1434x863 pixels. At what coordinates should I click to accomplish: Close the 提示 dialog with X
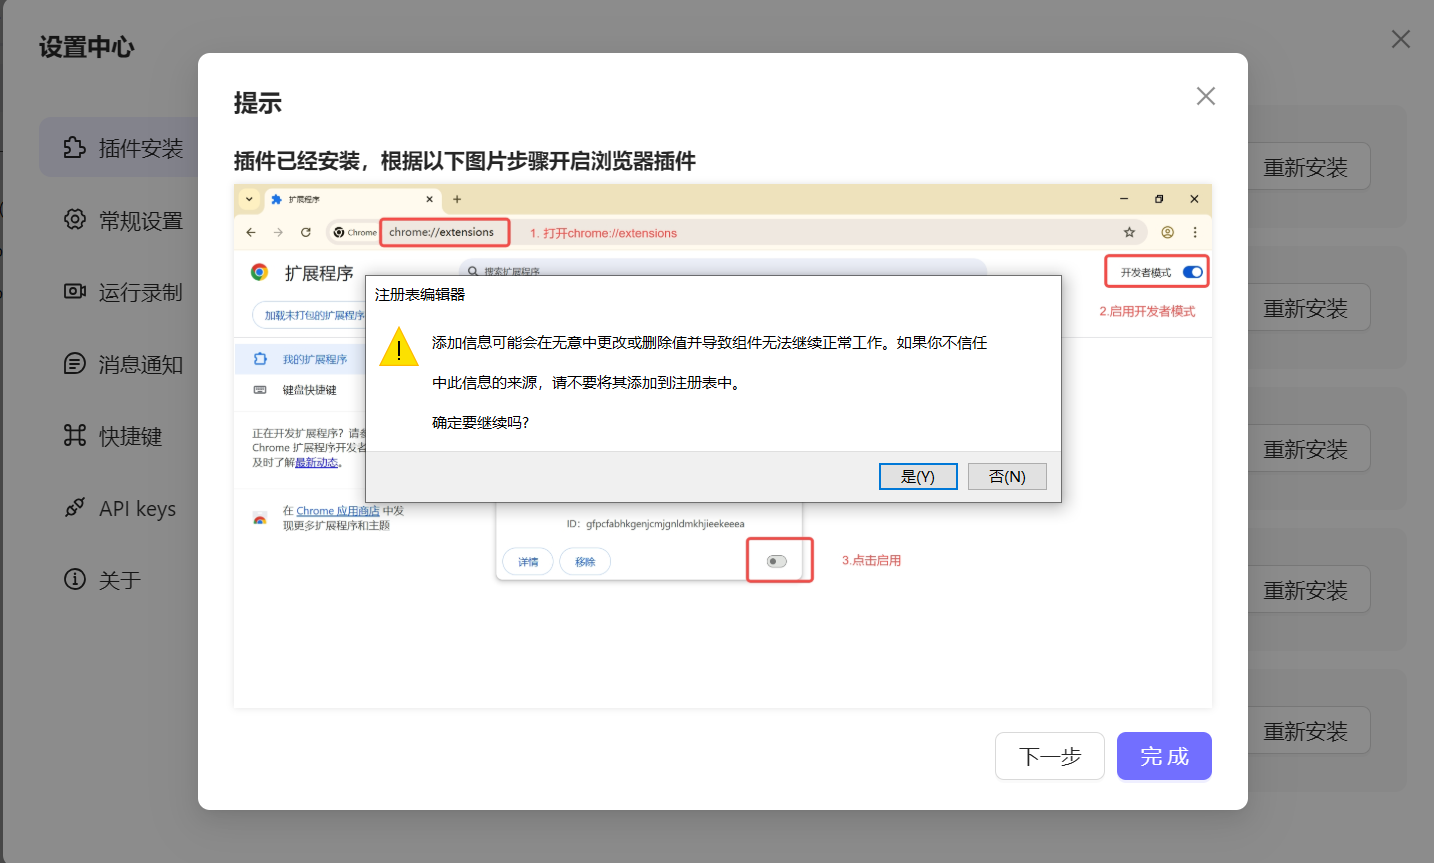pyautogui.click(x=1206, y=96)
